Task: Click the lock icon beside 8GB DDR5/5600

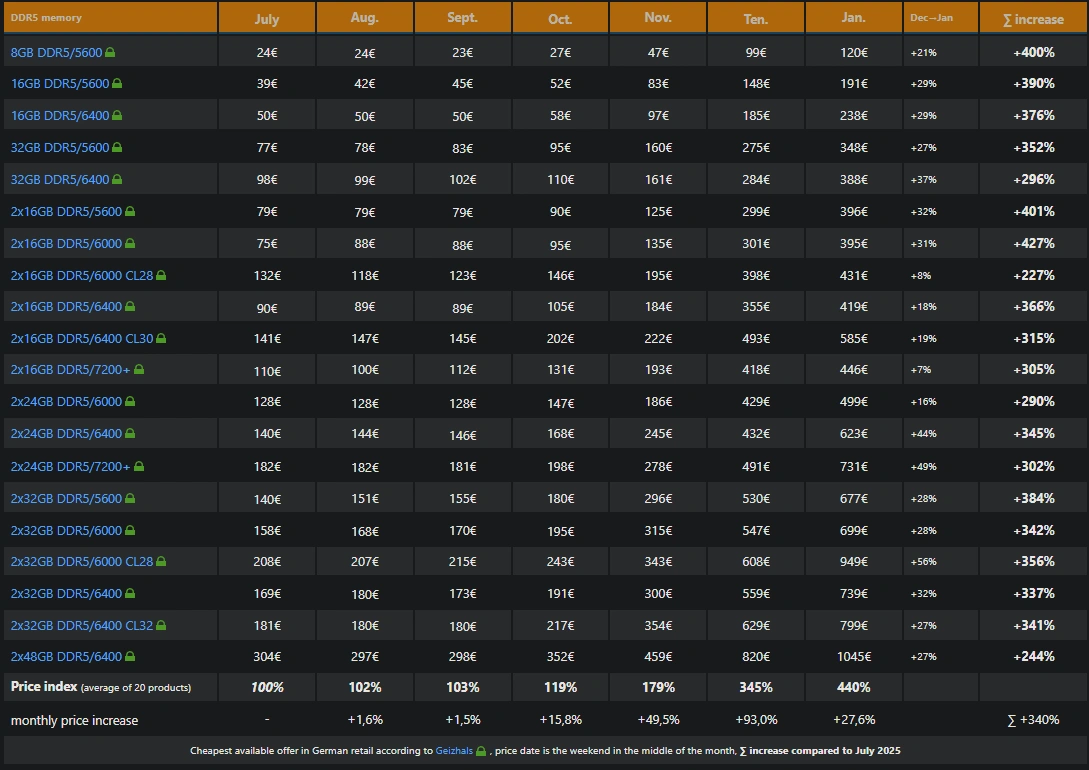Action: point(110,52)
